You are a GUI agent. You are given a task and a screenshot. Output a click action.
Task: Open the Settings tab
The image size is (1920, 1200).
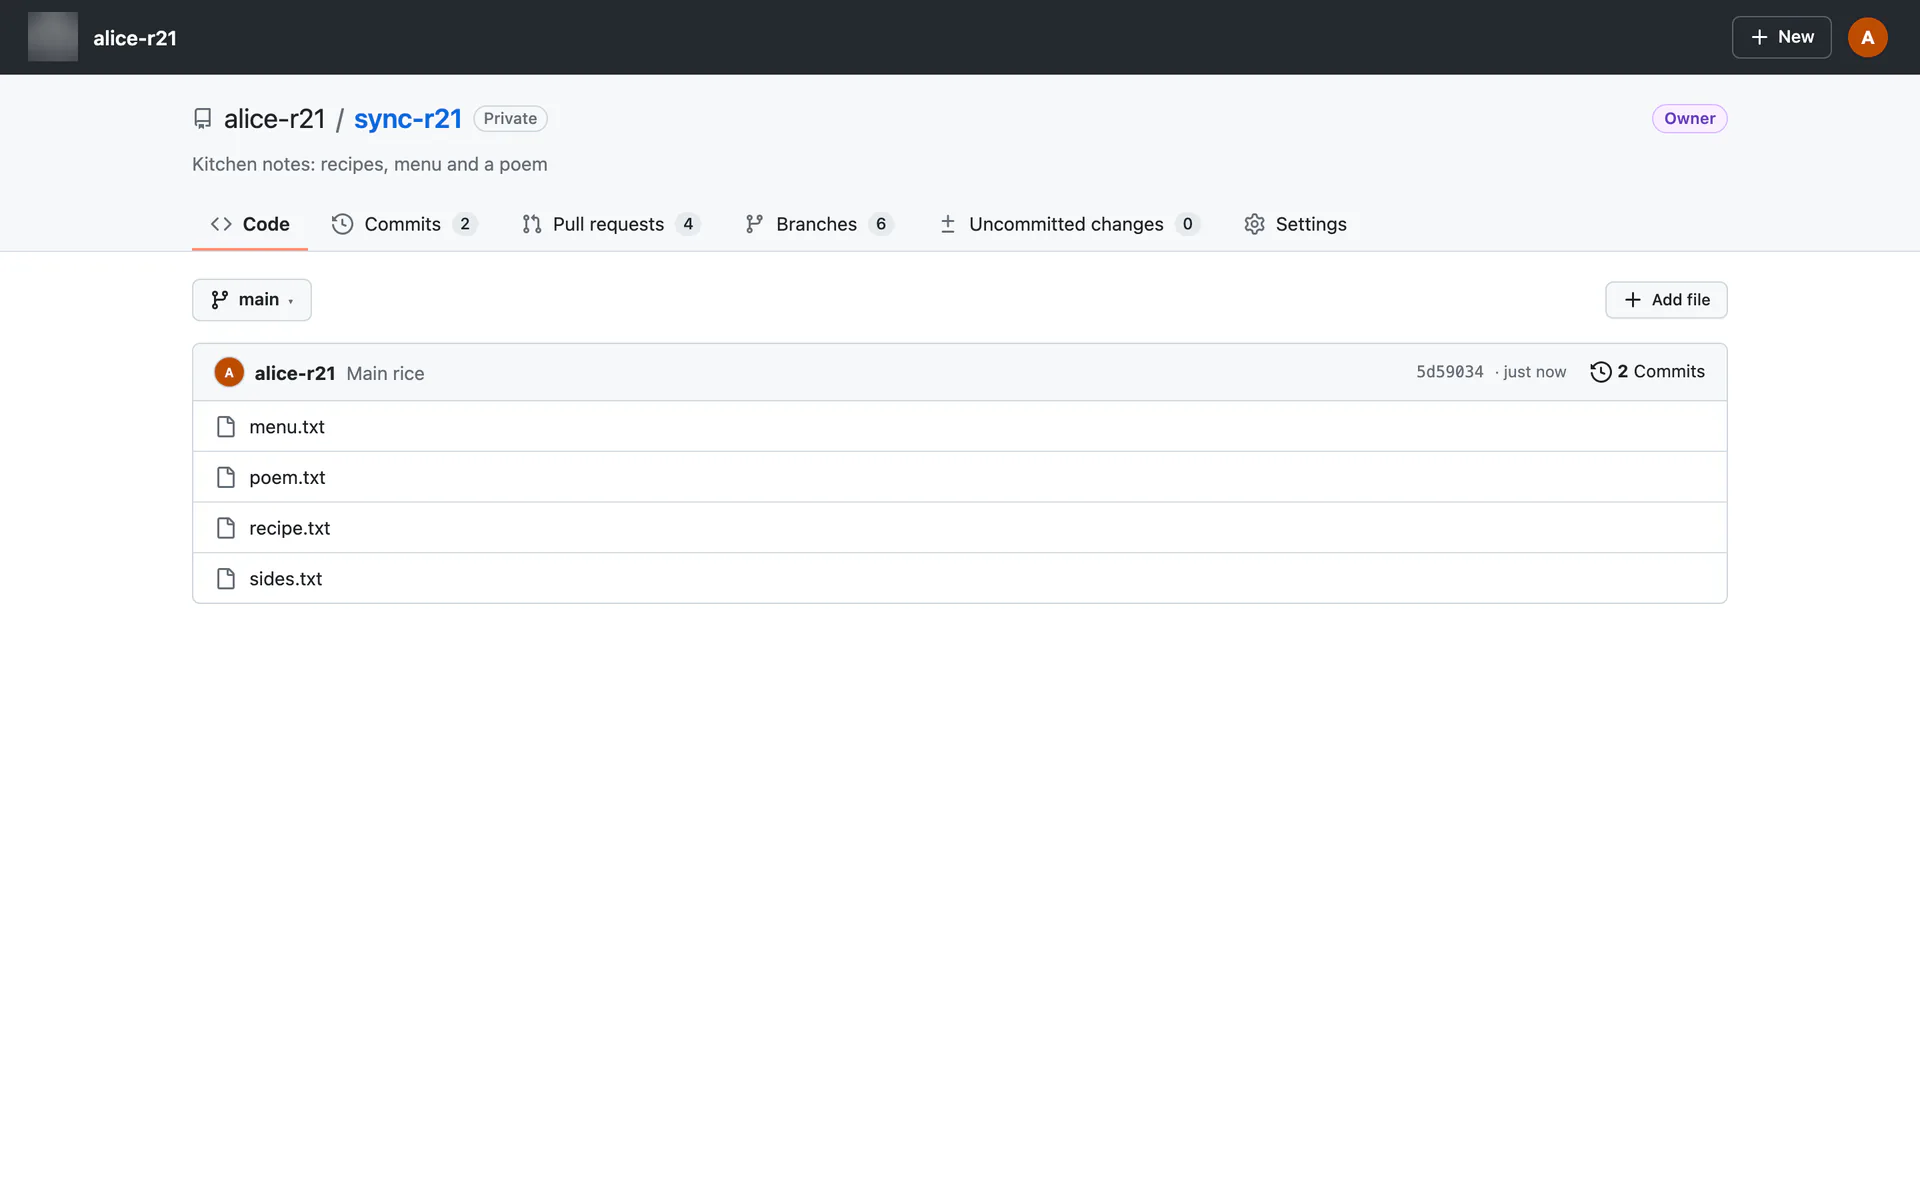tap(1295, 224)
